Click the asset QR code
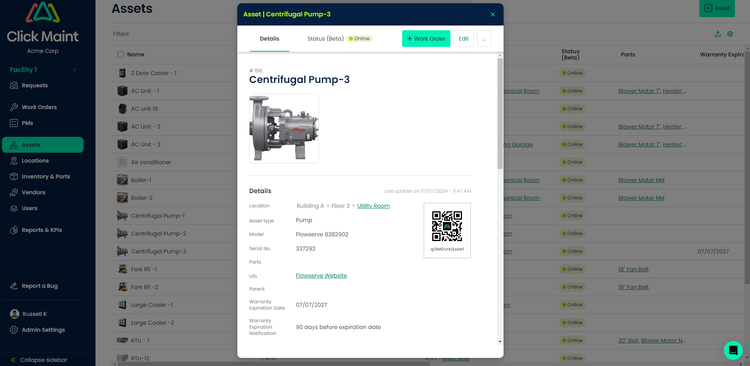Viewport: 750px width, 366px height. click(447, 226)
